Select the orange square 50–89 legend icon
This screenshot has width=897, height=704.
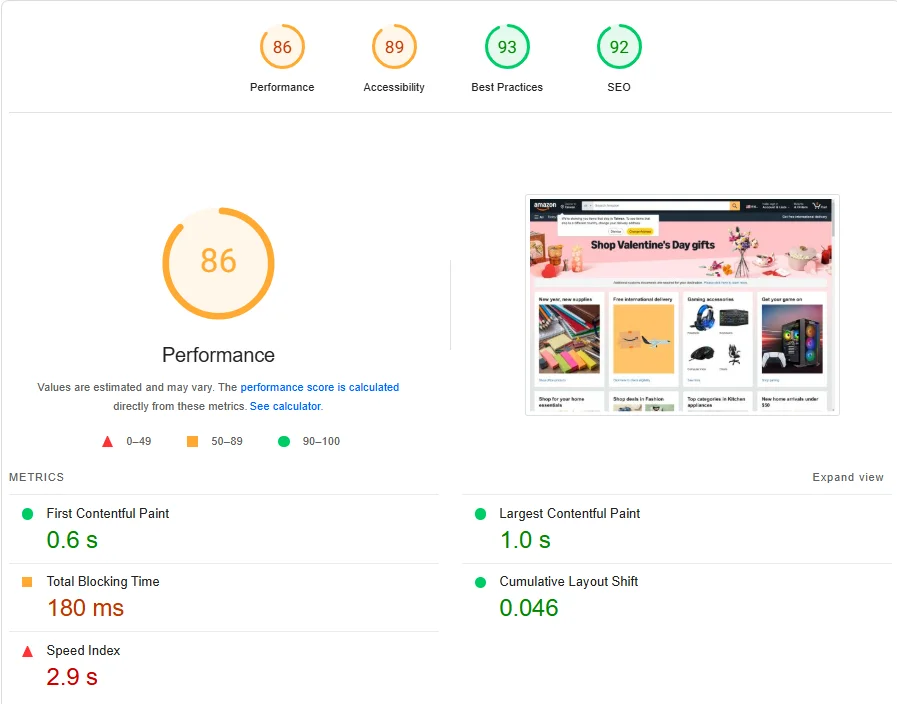click(192, 442)
